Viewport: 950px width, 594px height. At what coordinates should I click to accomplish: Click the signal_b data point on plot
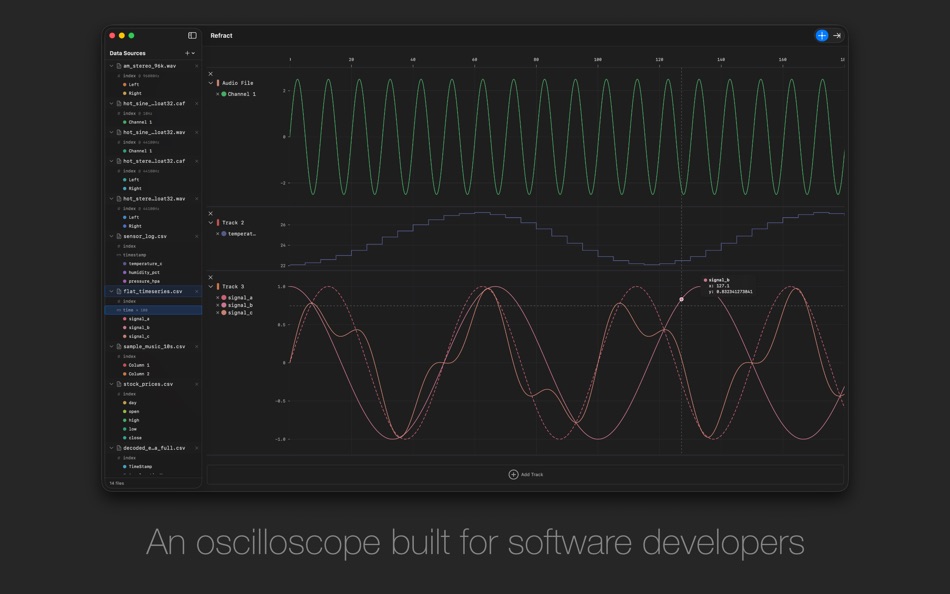682,299
